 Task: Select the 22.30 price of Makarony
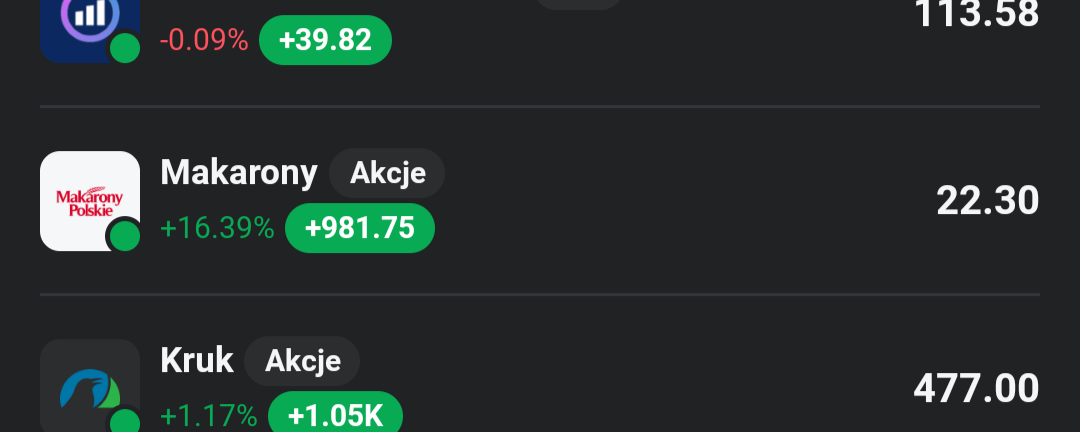(x=987, y=202)
